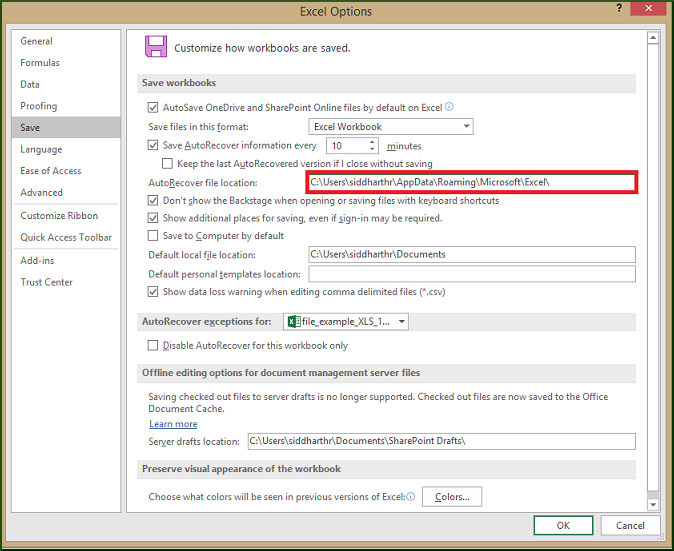Click the OK button
The width and height of the screenshot is (674, 551).
563,525
